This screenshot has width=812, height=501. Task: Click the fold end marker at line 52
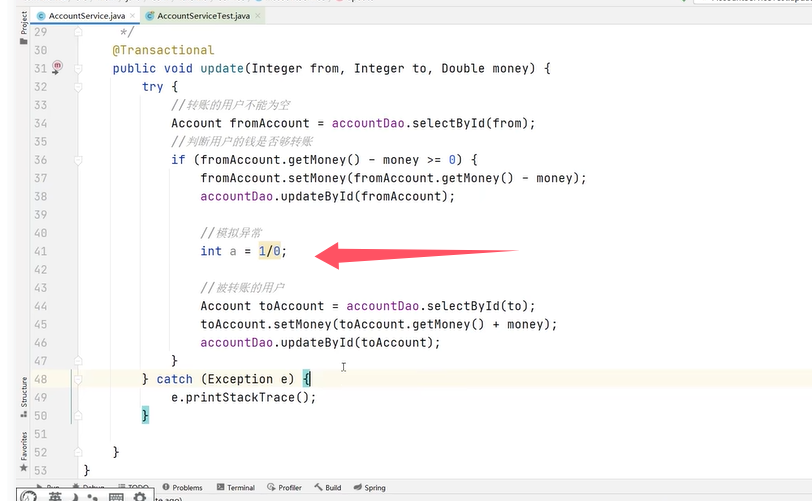pyautogui.click(x=78, y=452)
